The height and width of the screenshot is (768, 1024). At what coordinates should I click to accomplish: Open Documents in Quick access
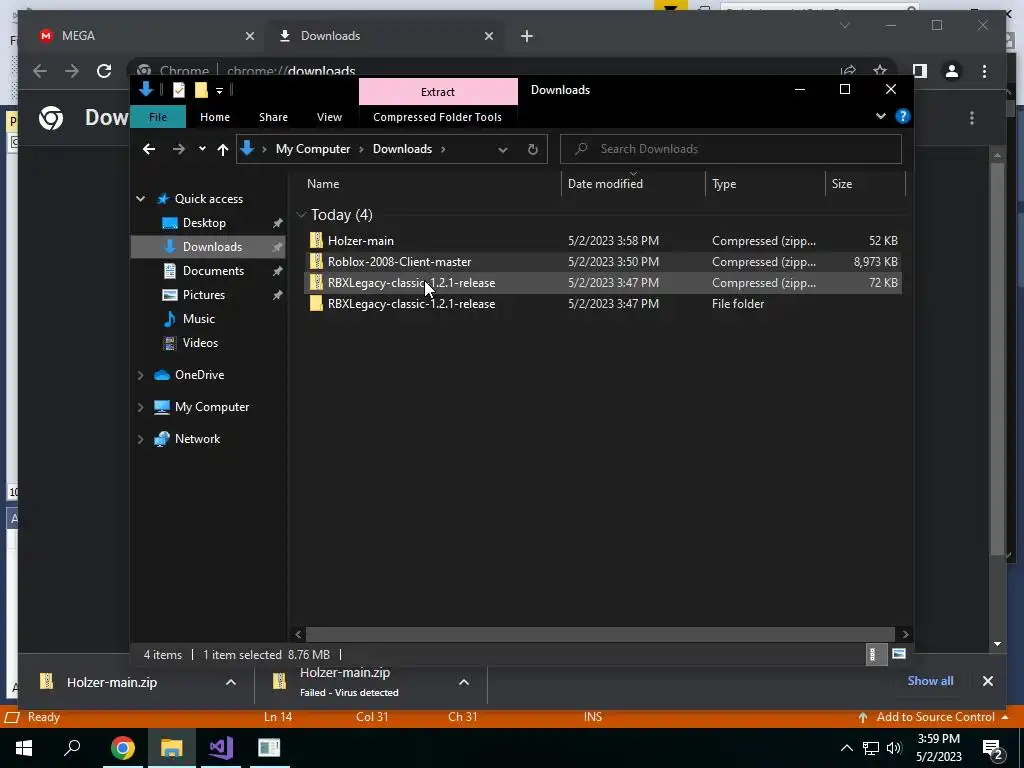tap(213, 271)
